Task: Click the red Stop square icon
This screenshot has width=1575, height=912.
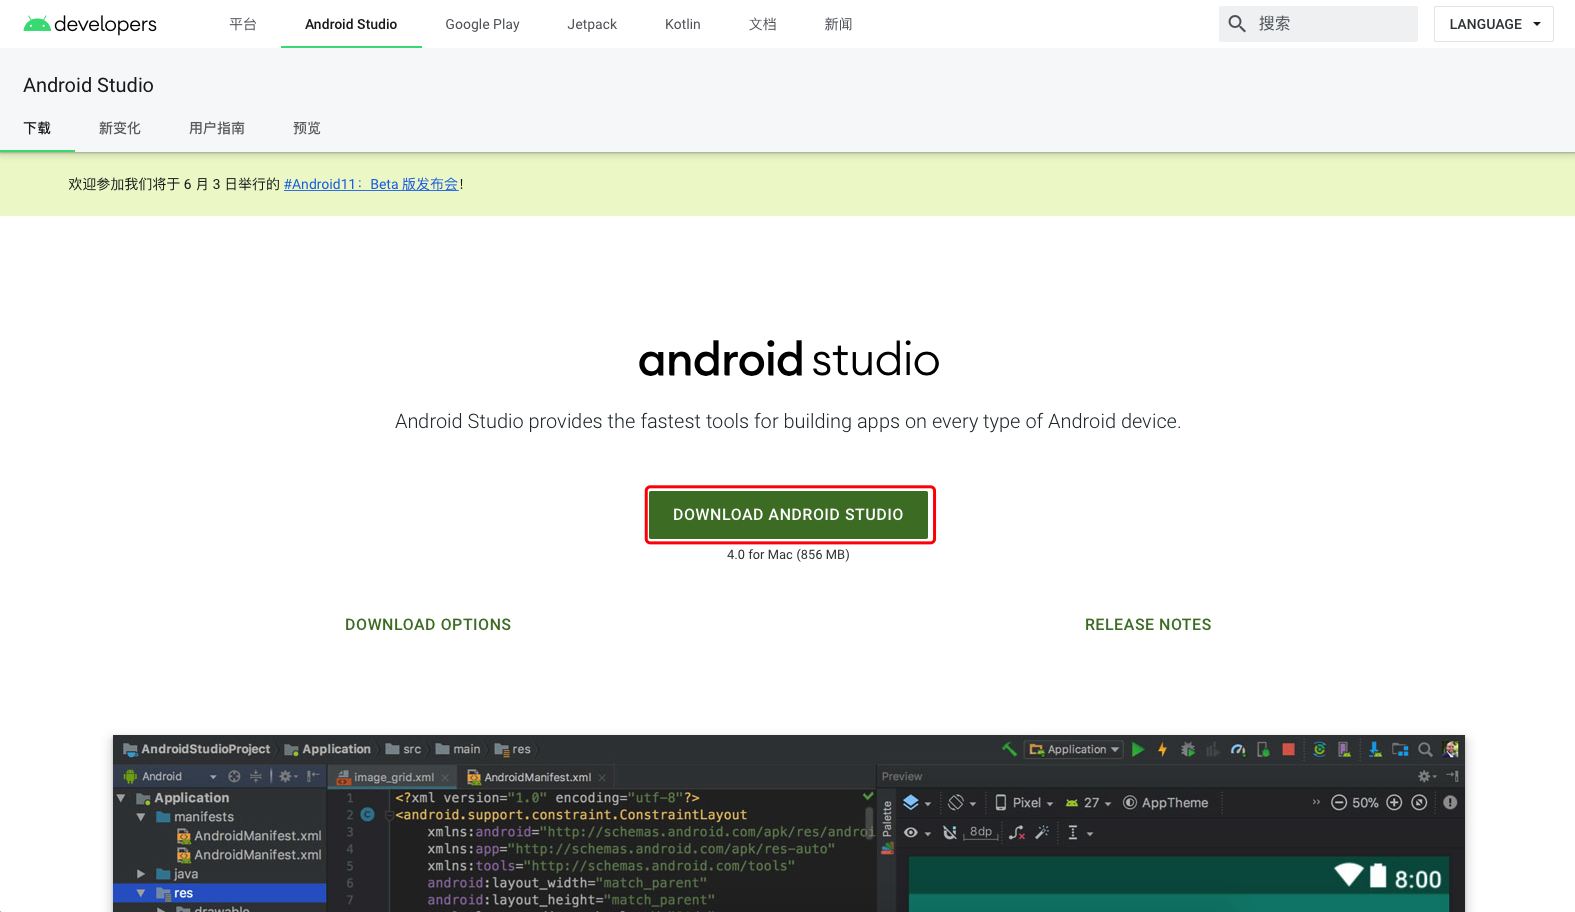Action: pos(1288,749)
